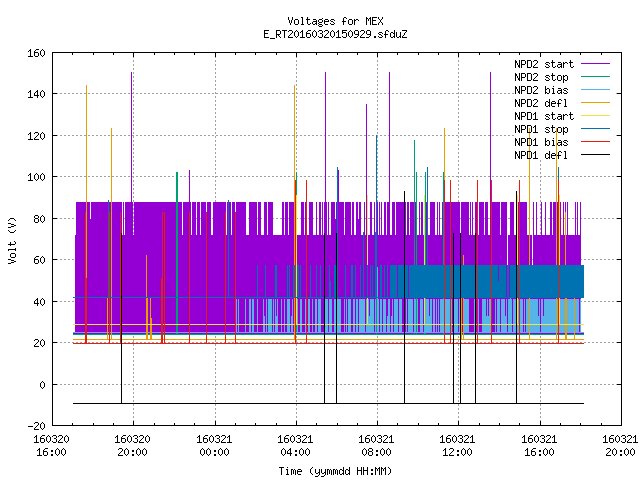Select the x-axis label '160321 00:00'
The width and height of the screenshot is (640, 480).
pos(214,446)
